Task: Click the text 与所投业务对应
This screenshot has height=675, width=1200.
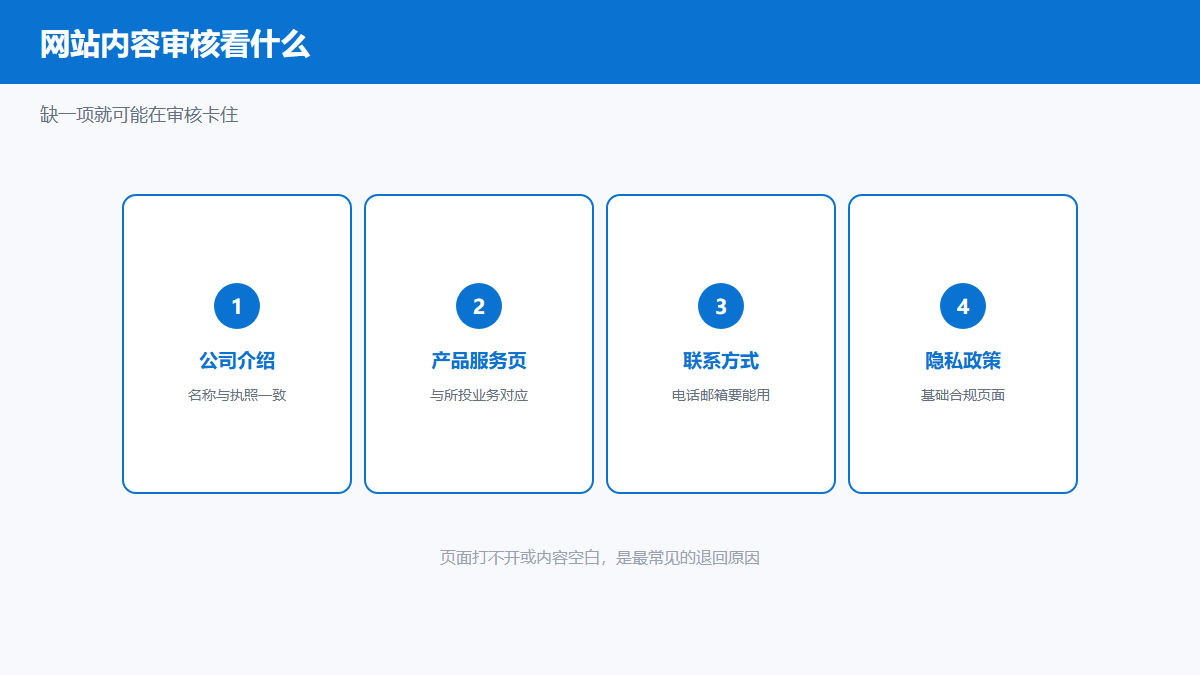Action: click(479, 395)
